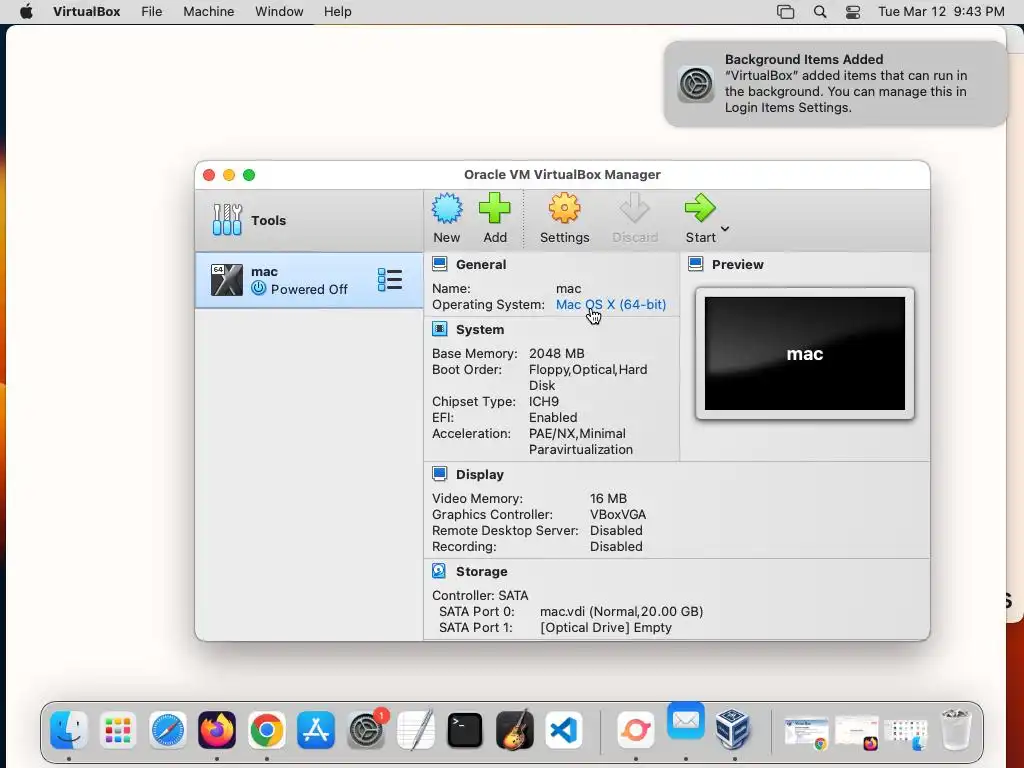This screenshot has height=768, width=1024.
Task: Click the [Optical Drive] Empty entry
Action: (605, 628)
